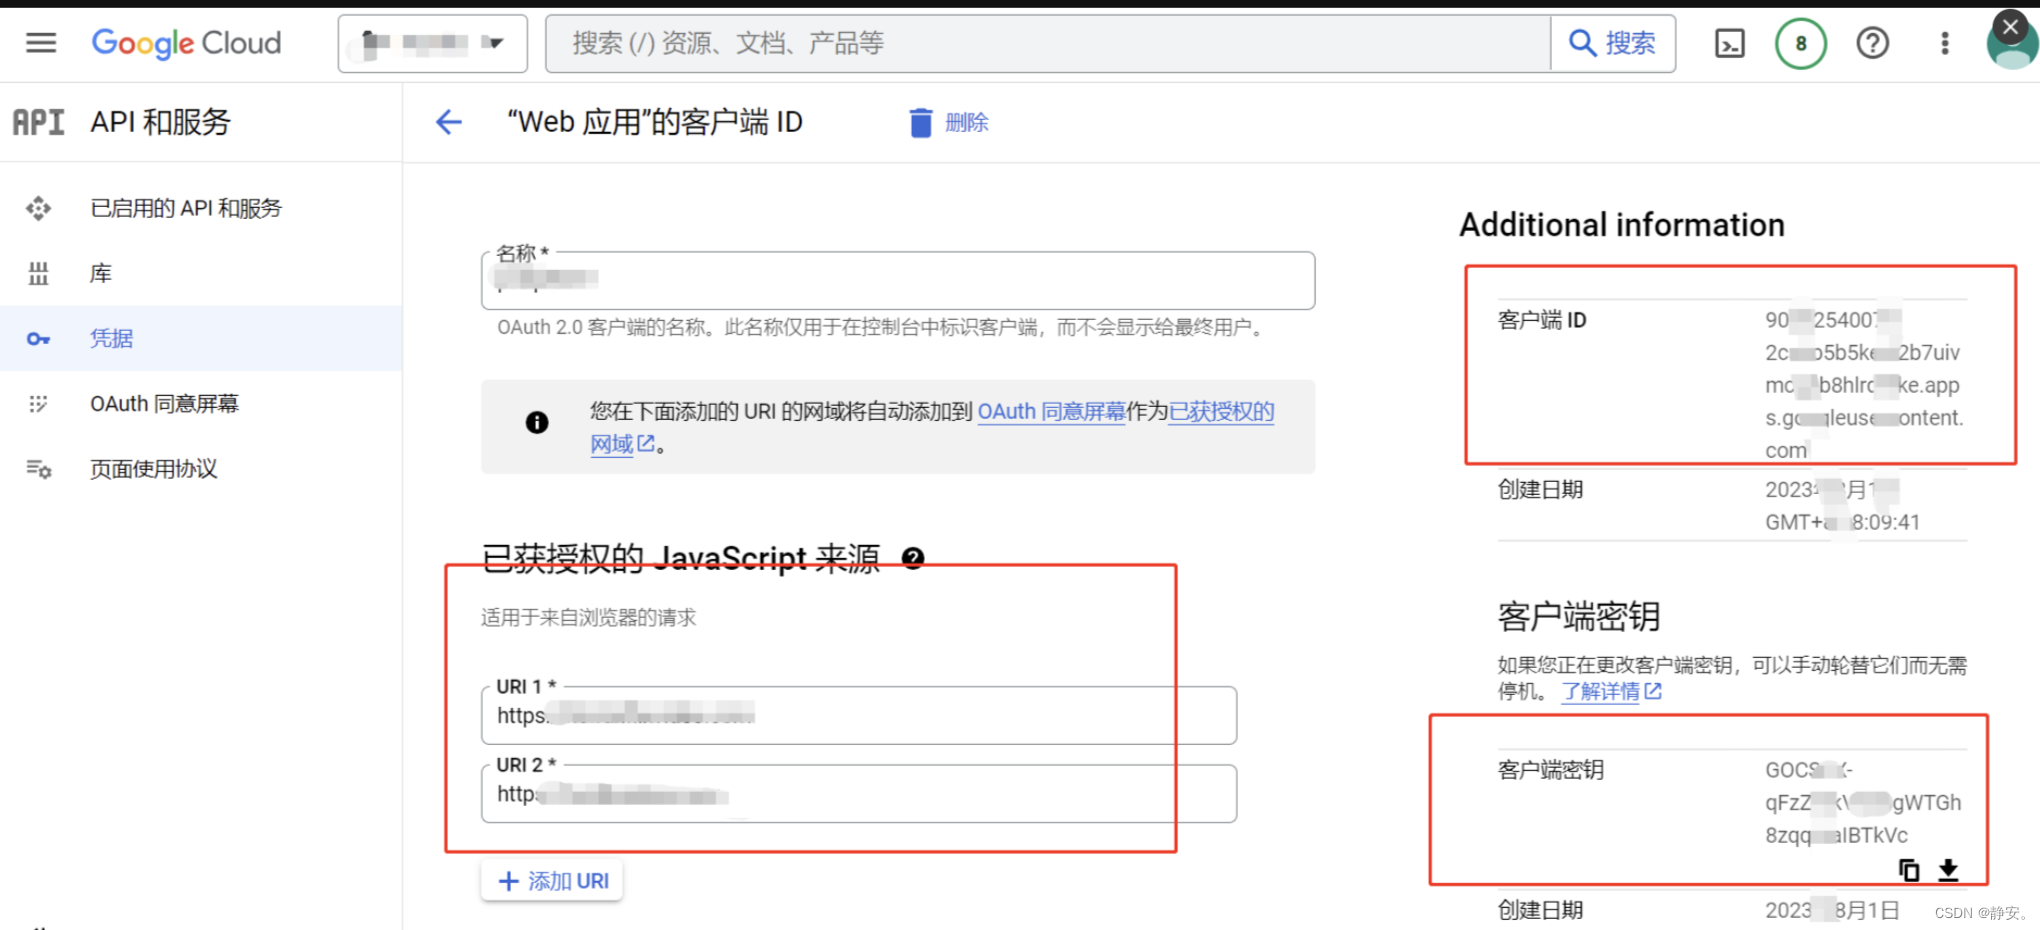Copy the 客户端密钥 to clipboard
The width and height of the screenshot is (2040, 930).
1909,870
